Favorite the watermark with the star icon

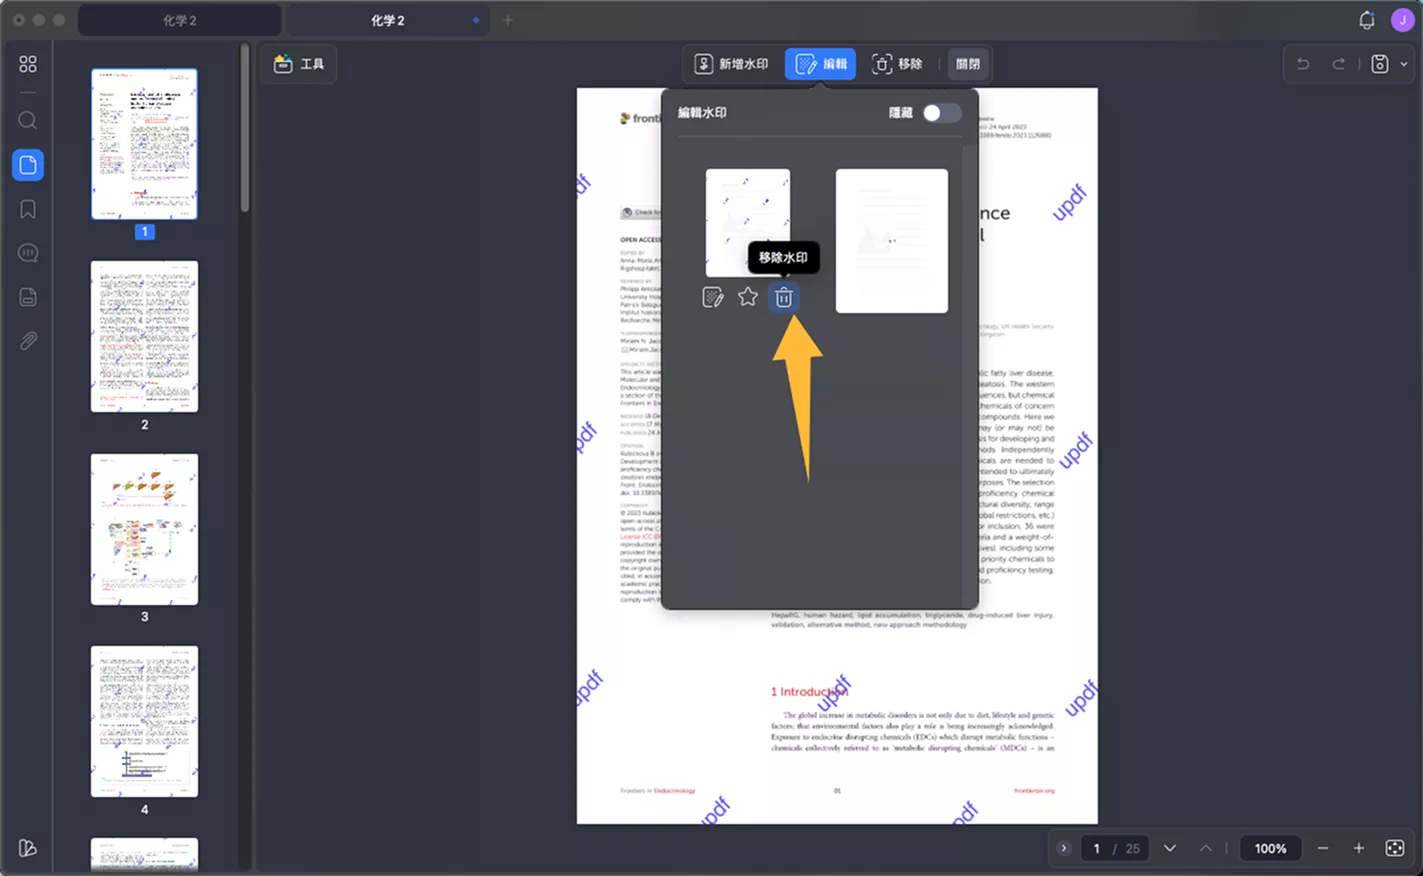tap(748, 297)
